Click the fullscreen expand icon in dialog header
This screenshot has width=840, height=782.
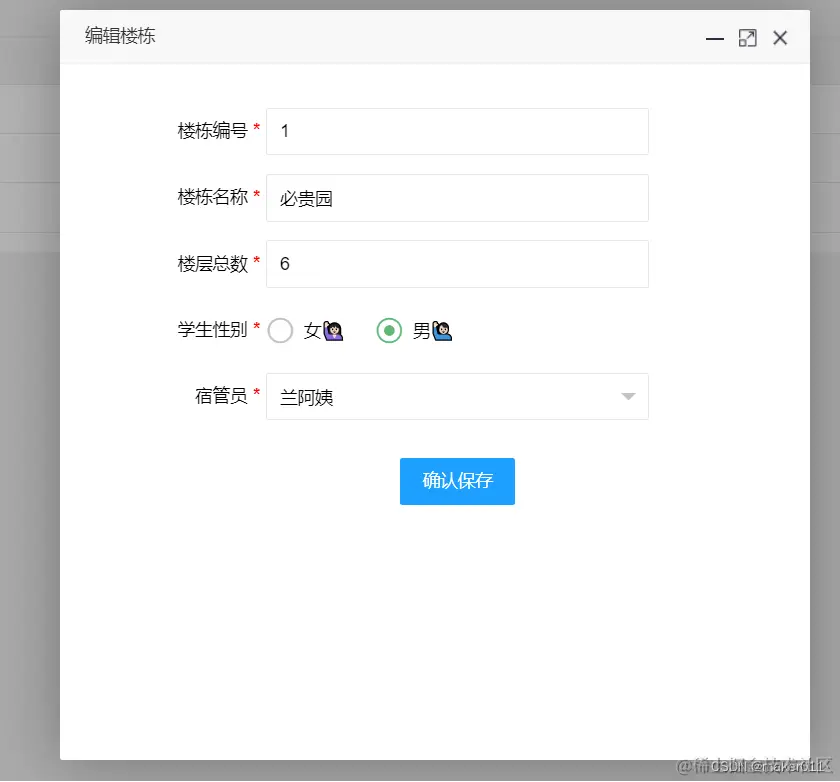[747, 38]
